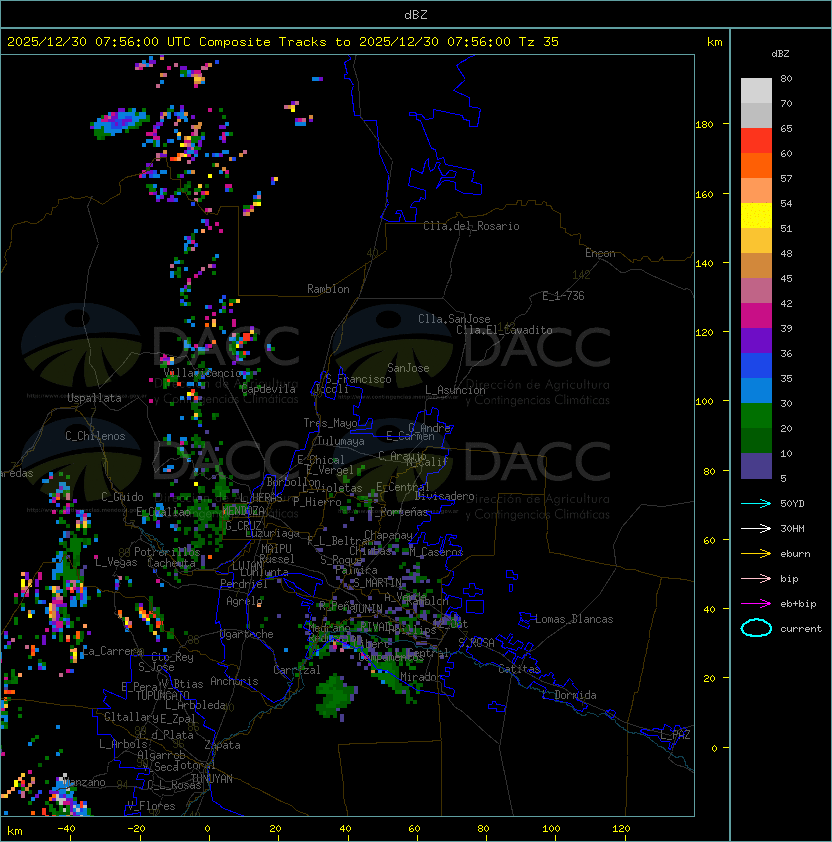Click the 'Potrerillos' map label
This screenshot has height=842, width=832.
point(167,552)
